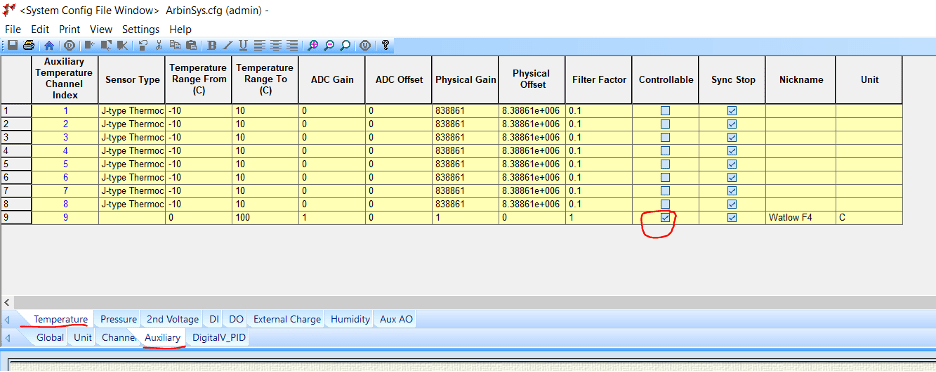
Task: Toggle Bold formatting icon
Action: tap(211, 45)
